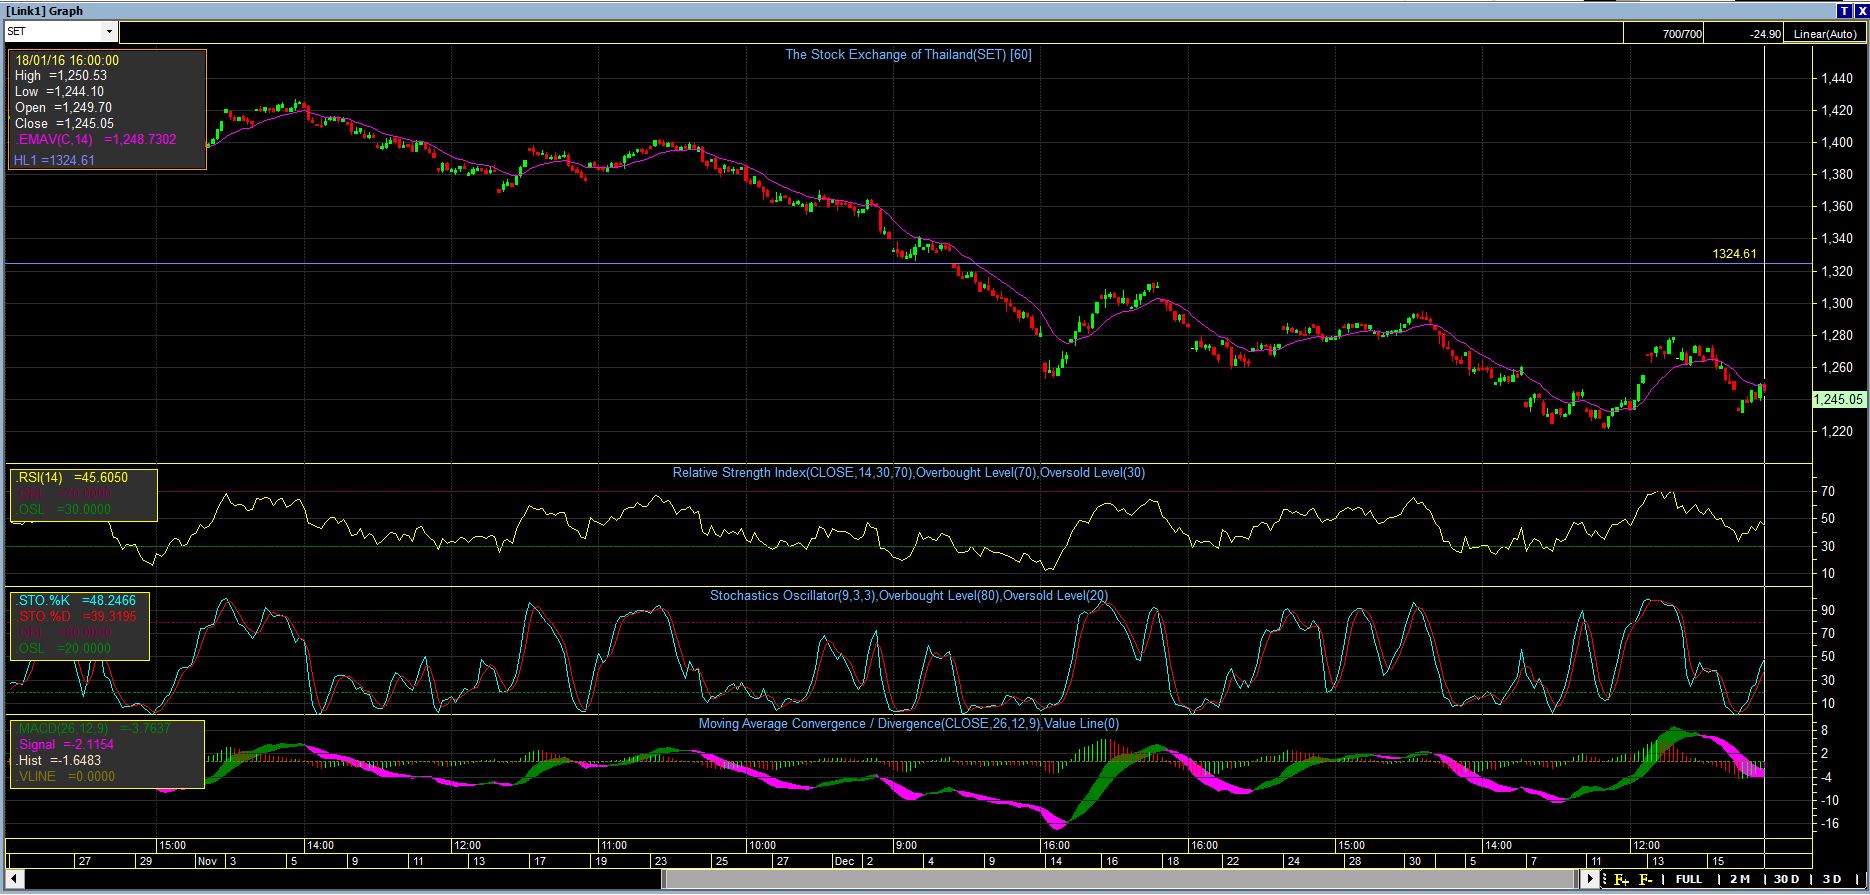Select the 2 M time range

tap(1740, 880)
